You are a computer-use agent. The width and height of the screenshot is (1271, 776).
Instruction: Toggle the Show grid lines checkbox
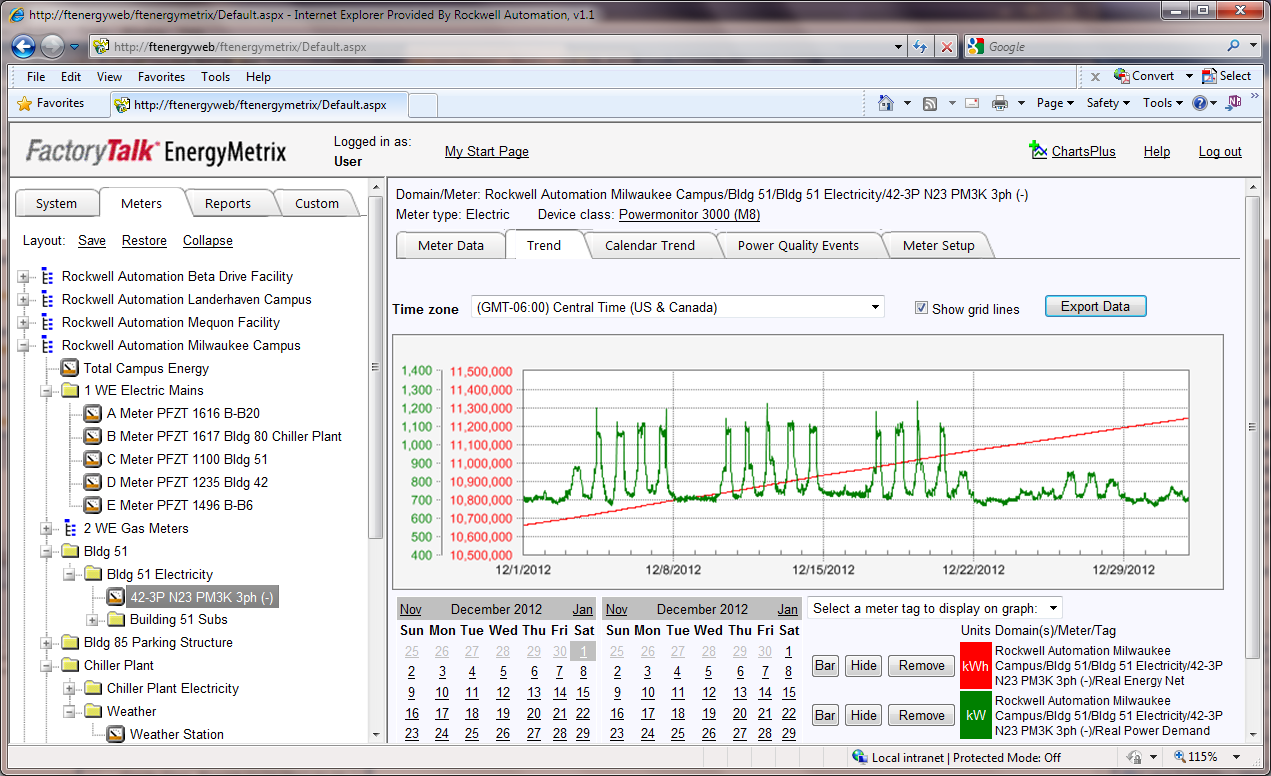(922, 308)
